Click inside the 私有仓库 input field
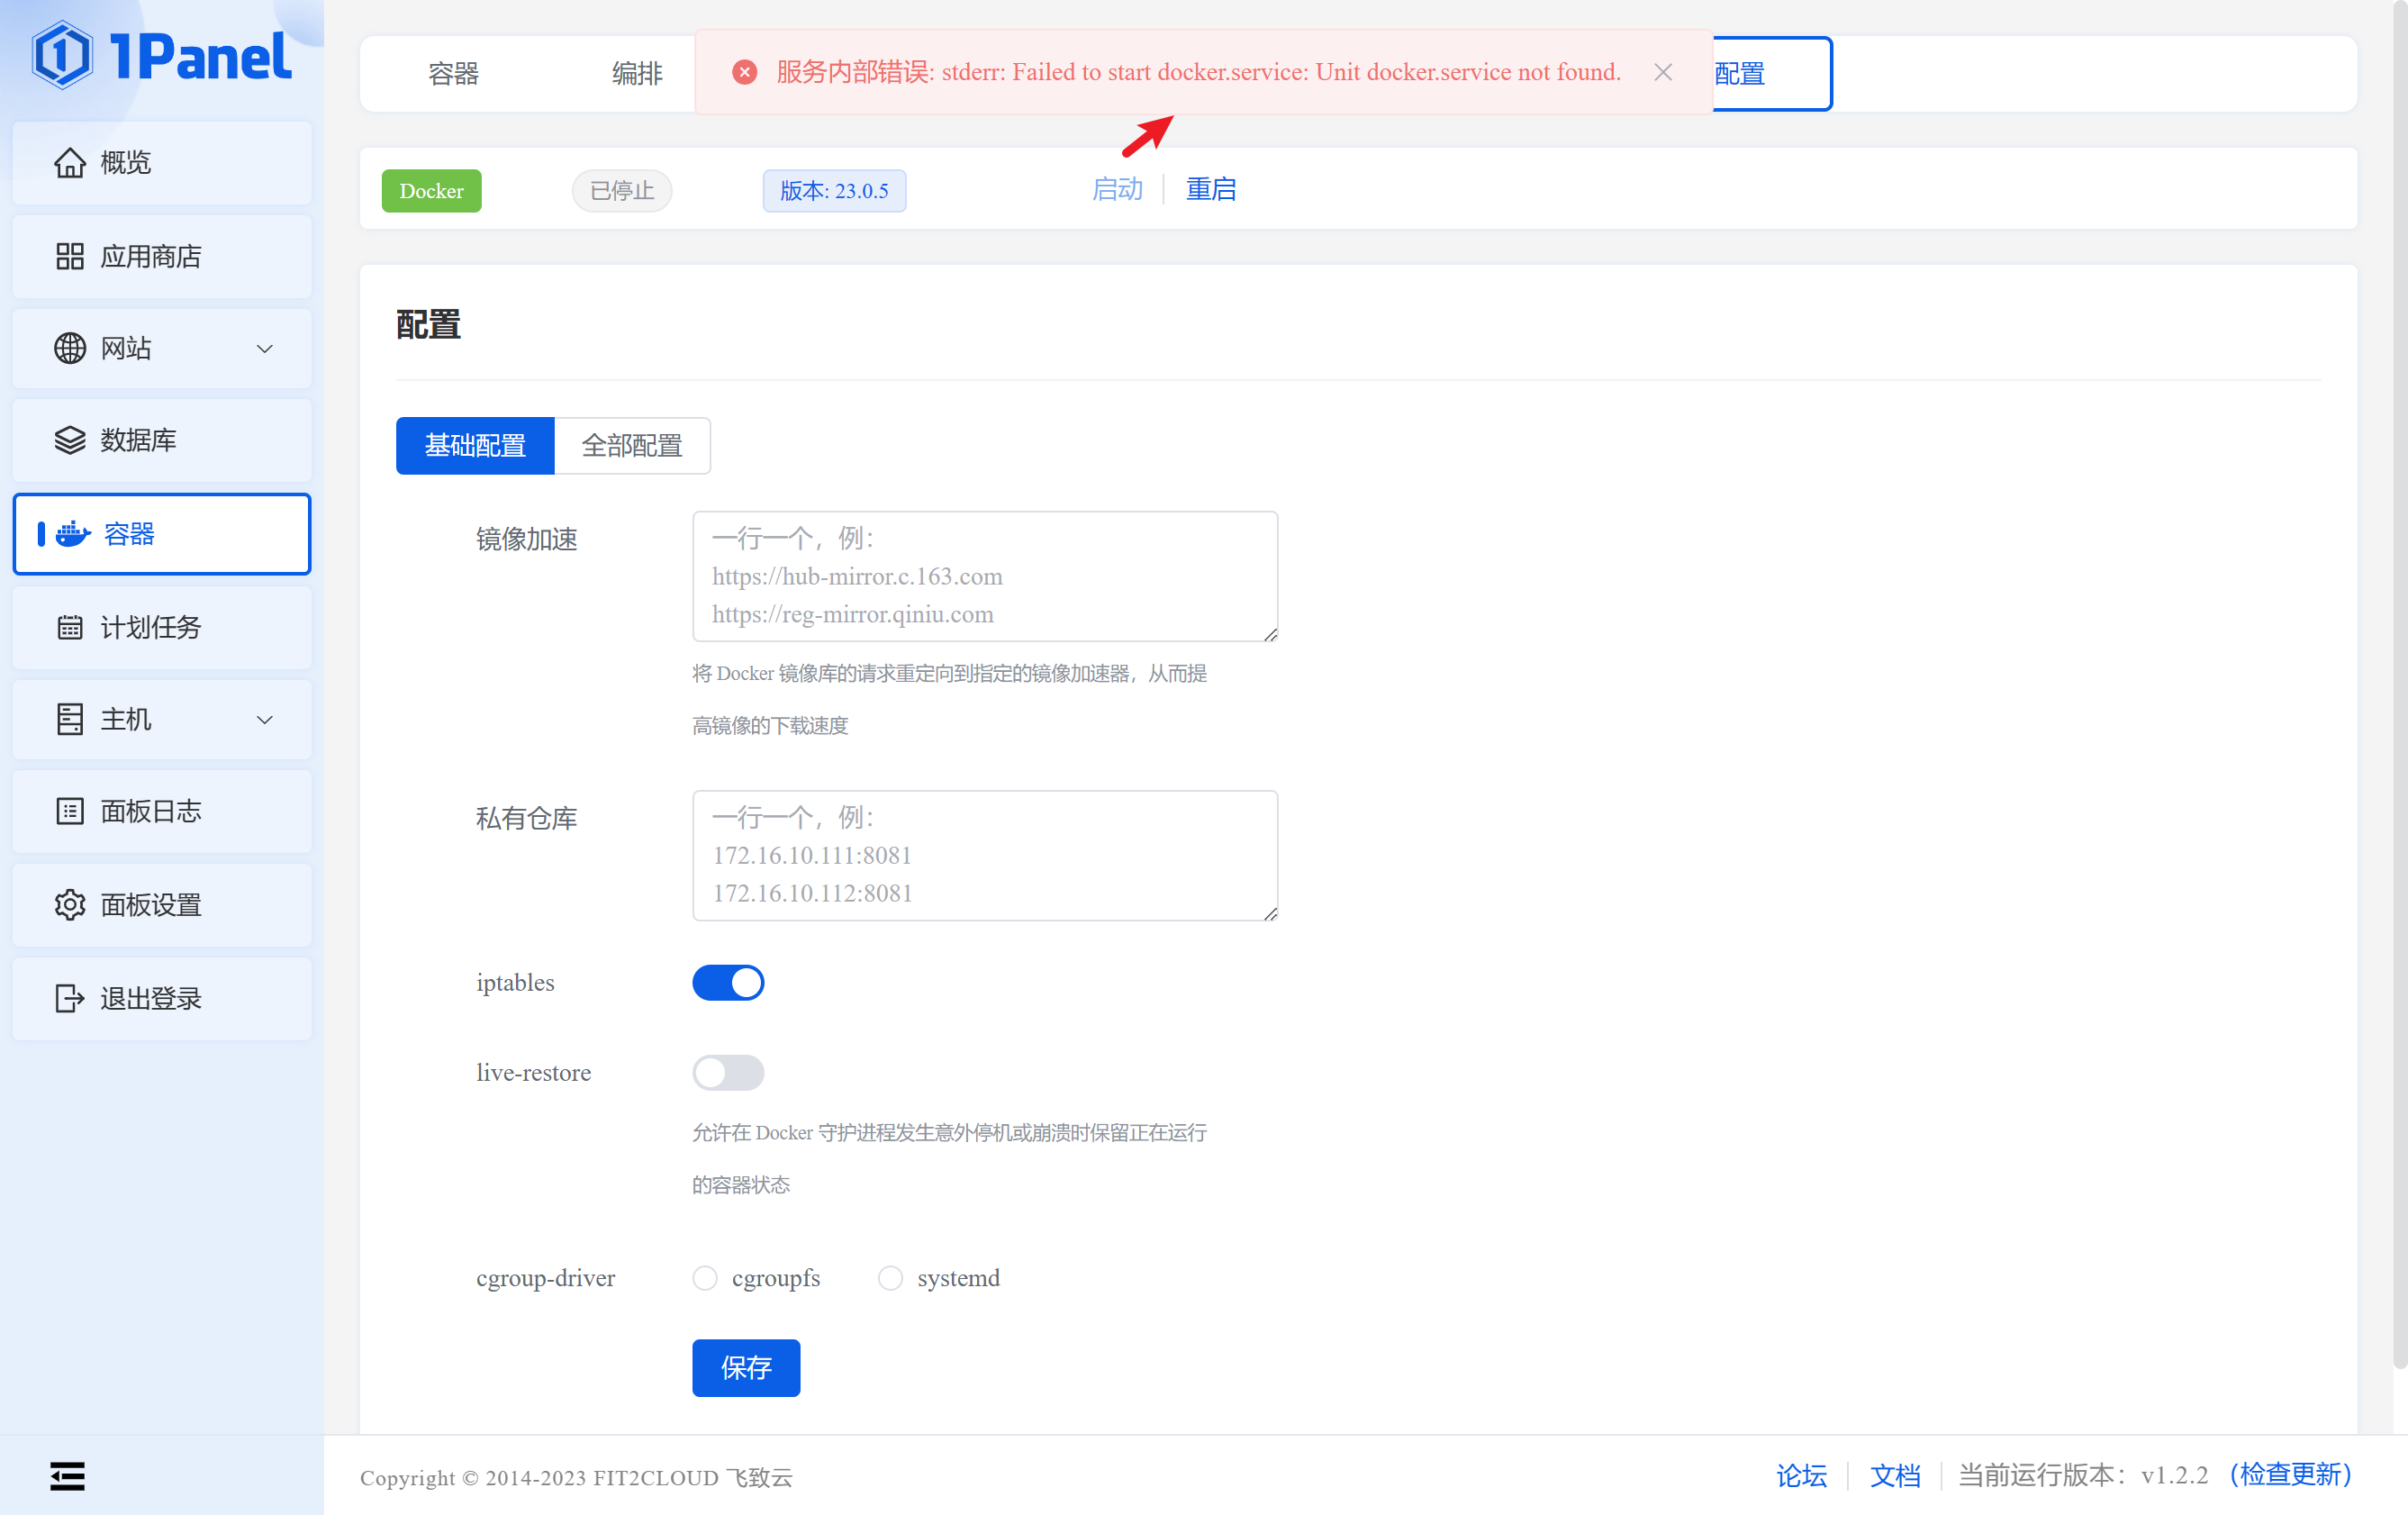2408x1515 pixels. (x=984, y=855)
